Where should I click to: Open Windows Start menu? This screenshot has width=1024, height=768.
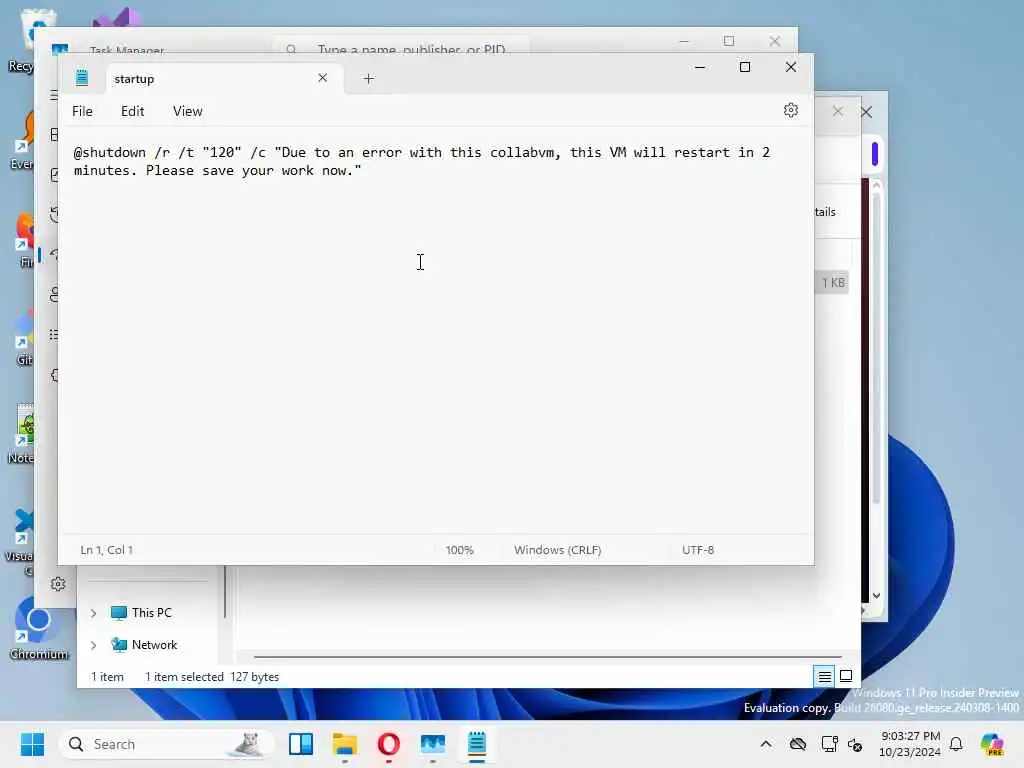tap(32, 744)
